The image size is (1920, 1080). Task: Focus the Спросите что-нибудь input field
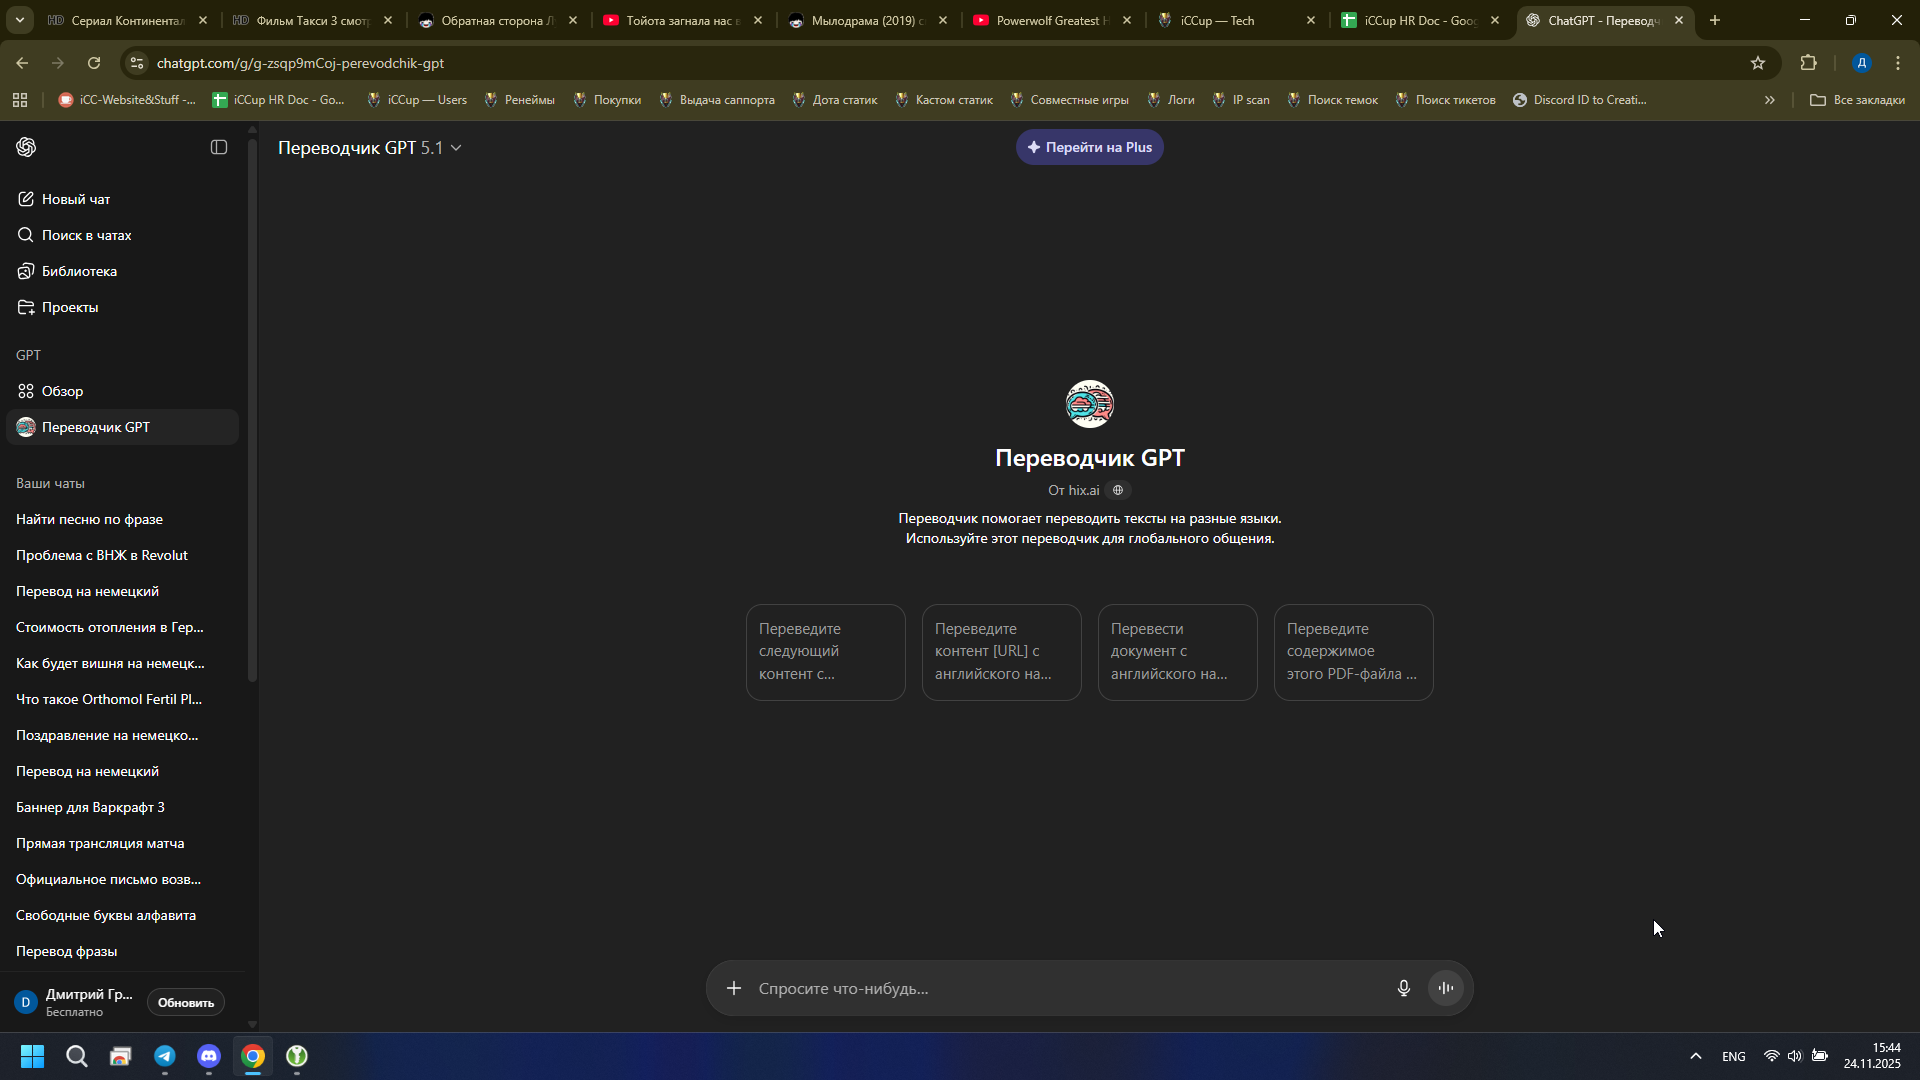pos(1060,988)
